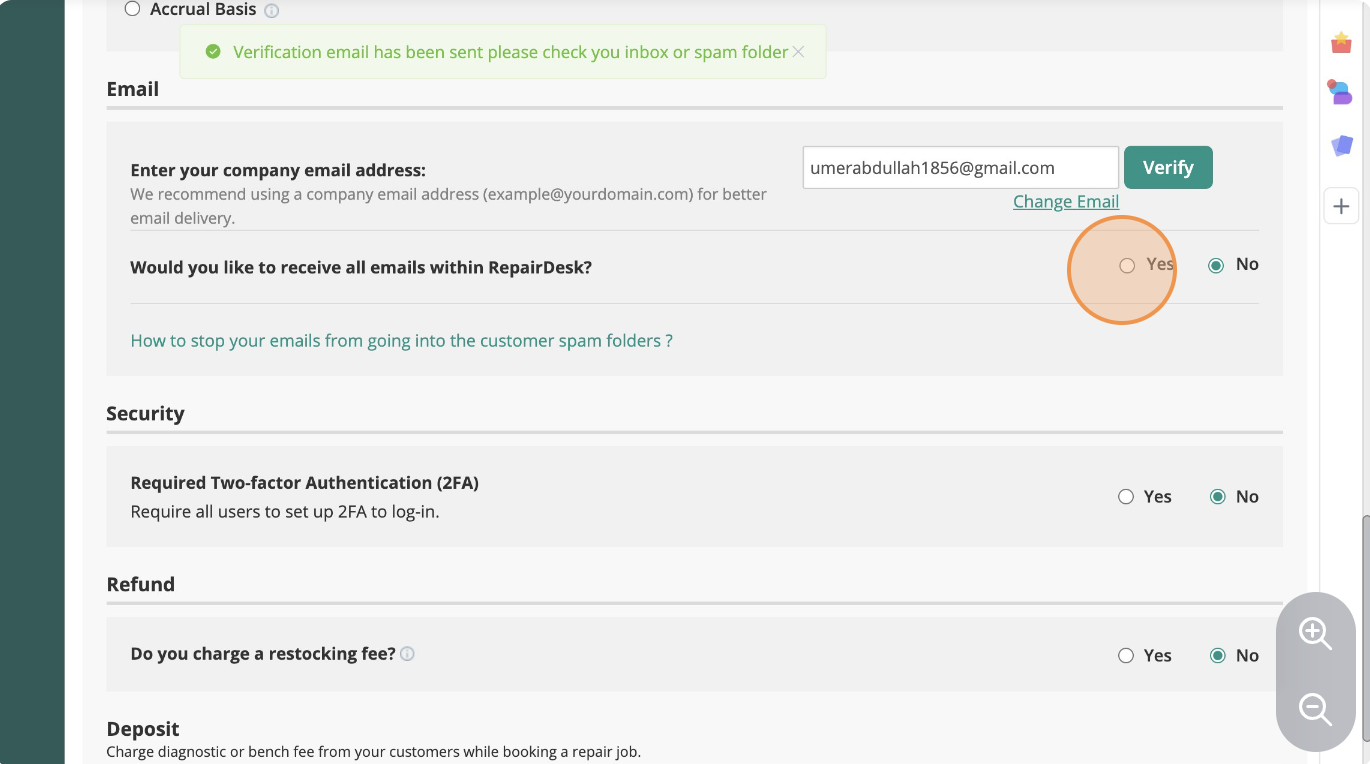Dismiss the verification email notification
1370x764 pixels.
[x=798, y=52]
